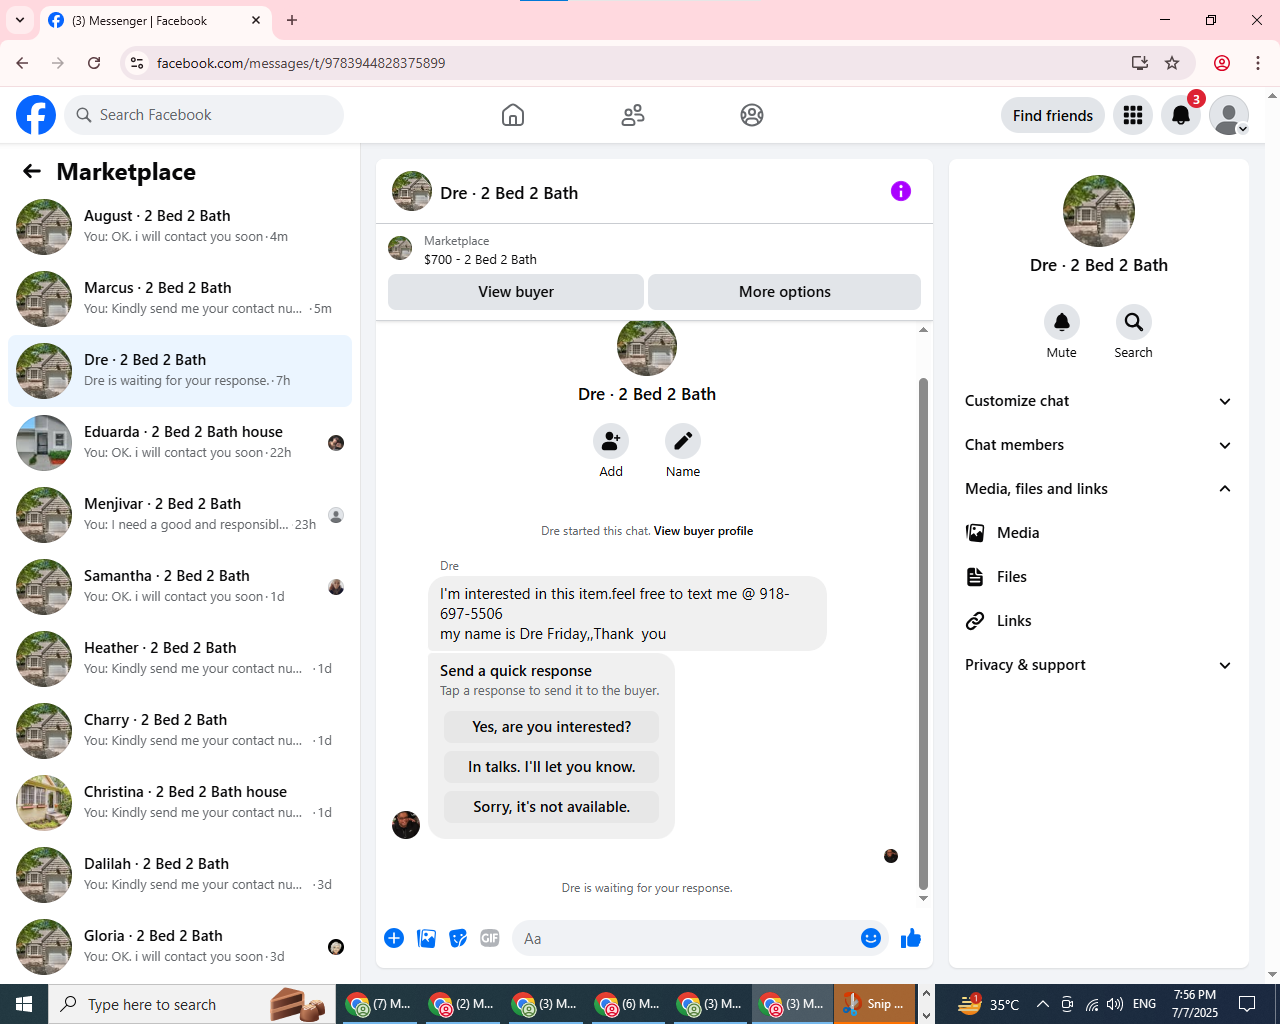Image resolution: width=1280 pixels, height=1024 pixels.
Task: Open the Heather 2 Bed 2 Bath chat
Action: tap(180, 659)
